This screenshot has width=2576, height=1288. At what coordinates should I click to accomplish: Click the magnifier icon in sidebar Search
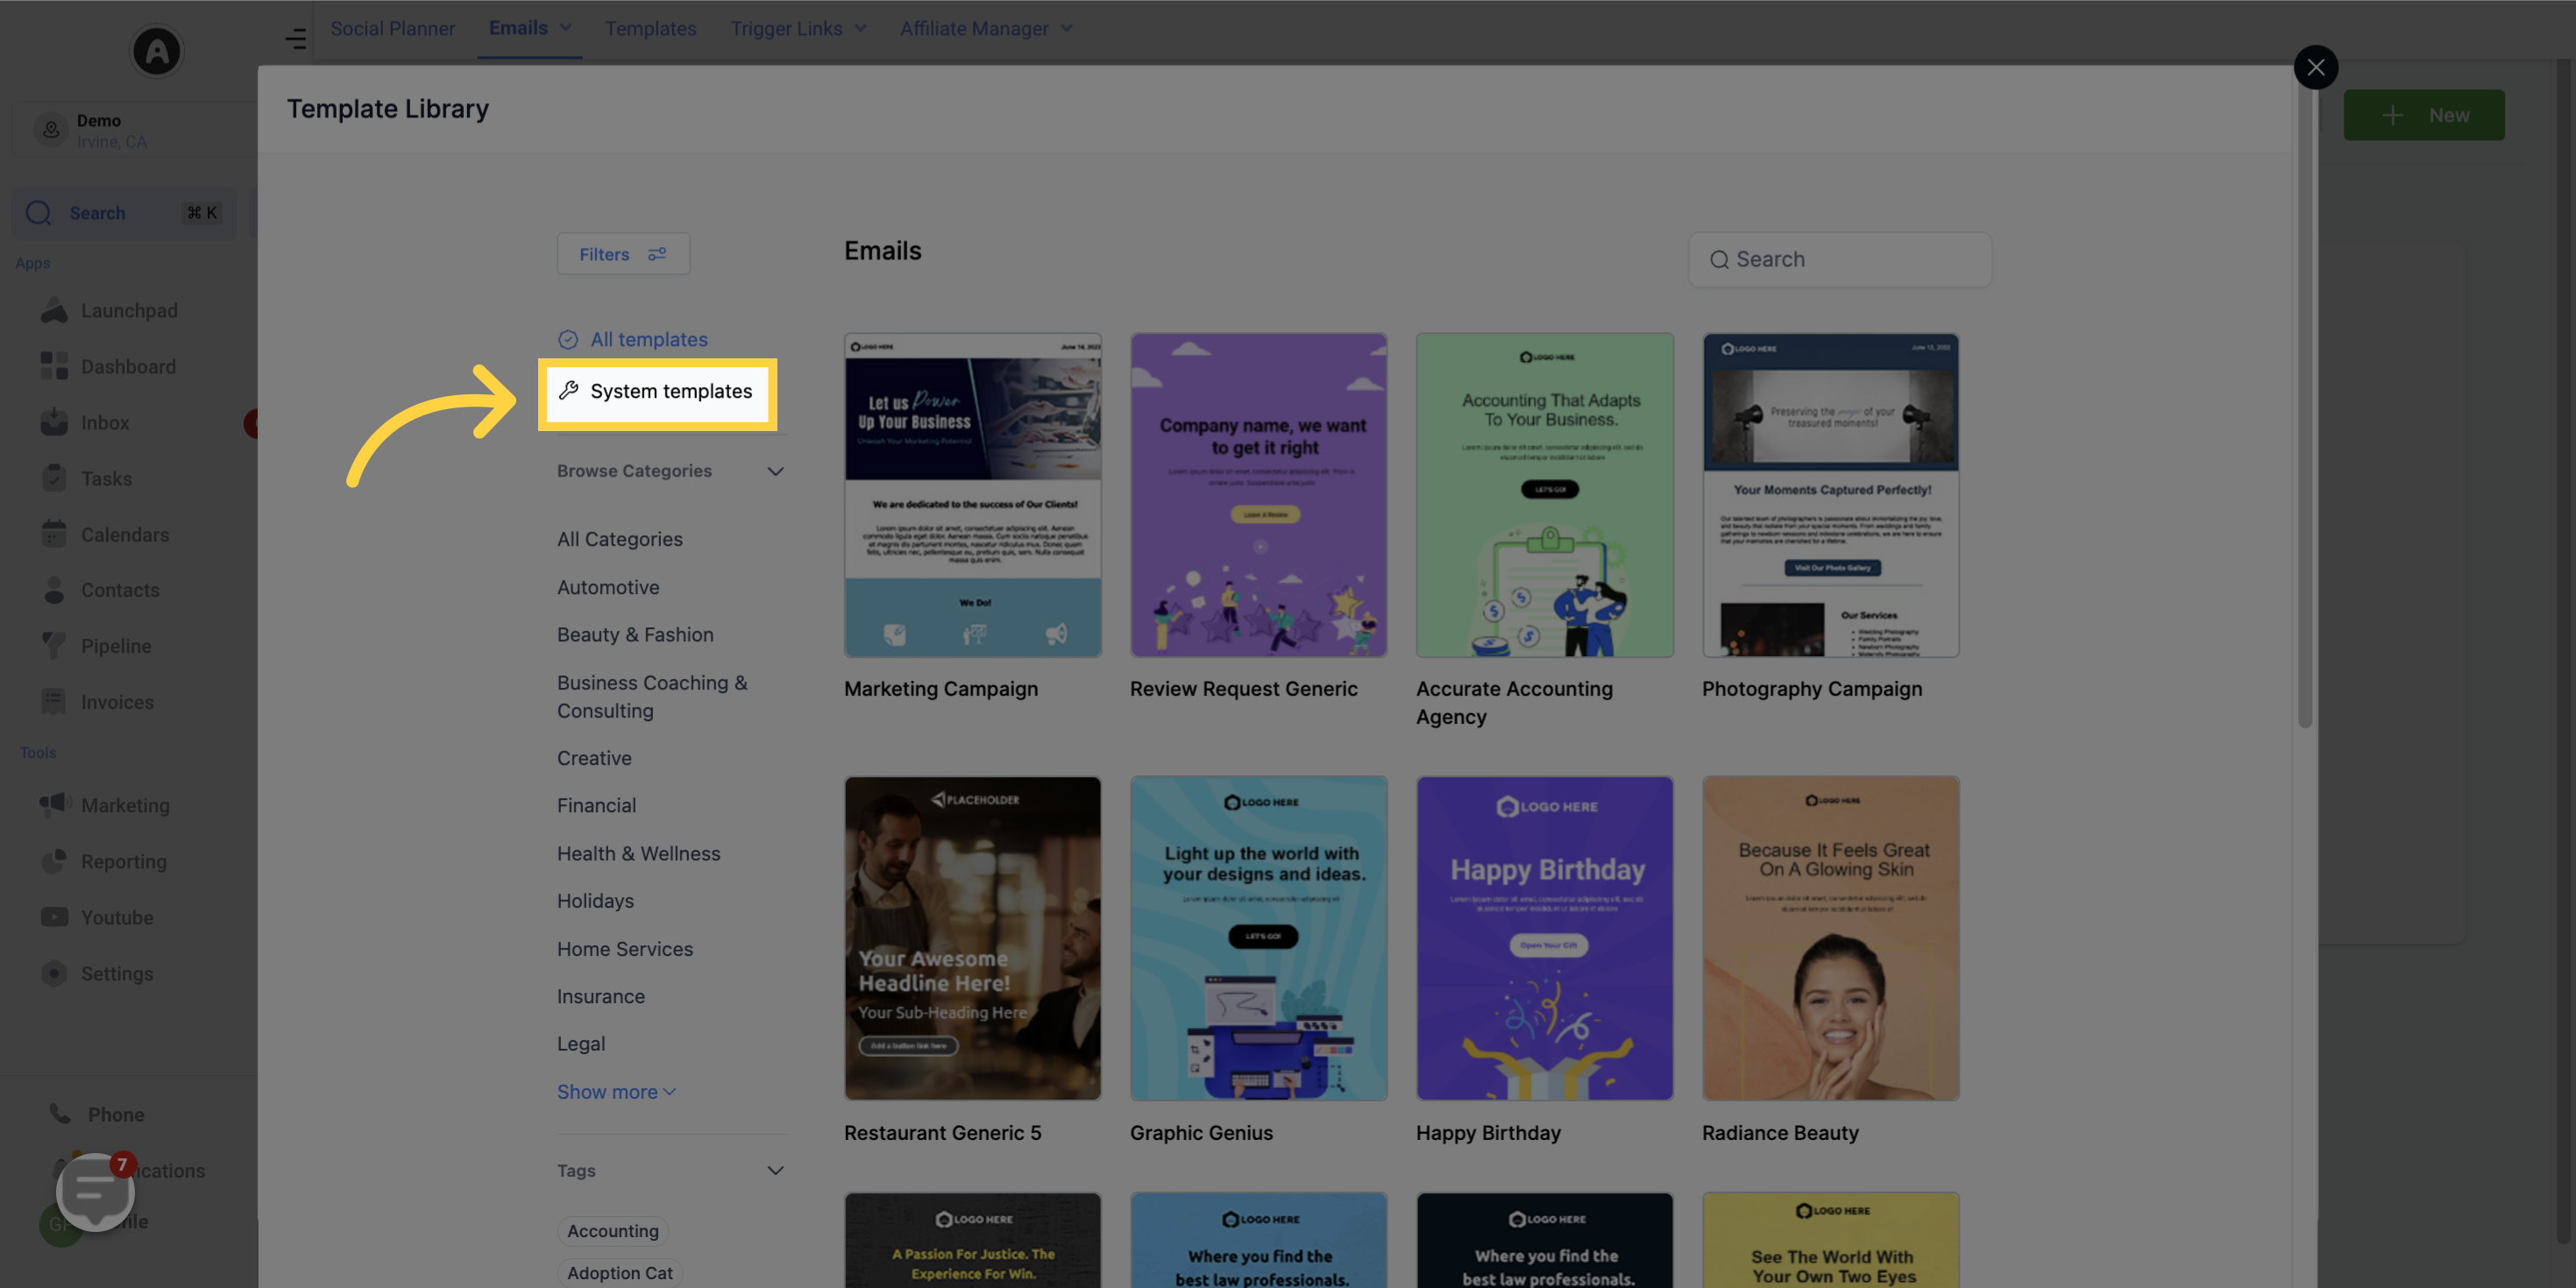[39, 213]
